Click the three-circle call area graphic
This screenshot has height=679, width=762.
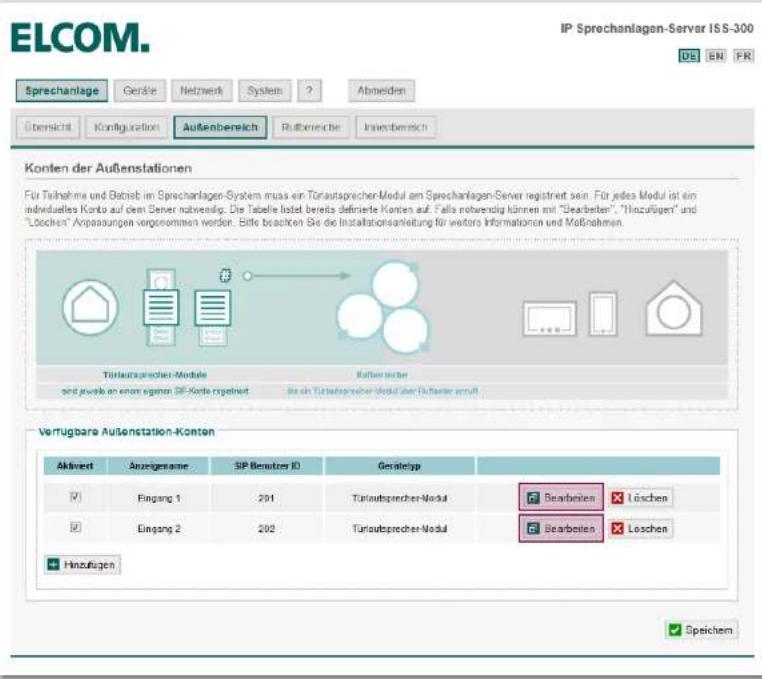[384, 308]
